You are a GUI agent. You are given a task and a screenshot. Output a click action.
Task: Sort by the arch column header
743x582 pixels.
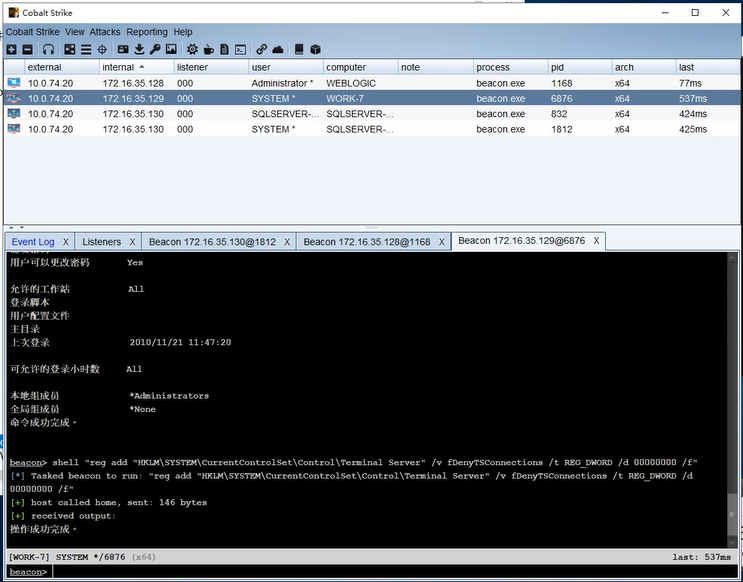643,67
